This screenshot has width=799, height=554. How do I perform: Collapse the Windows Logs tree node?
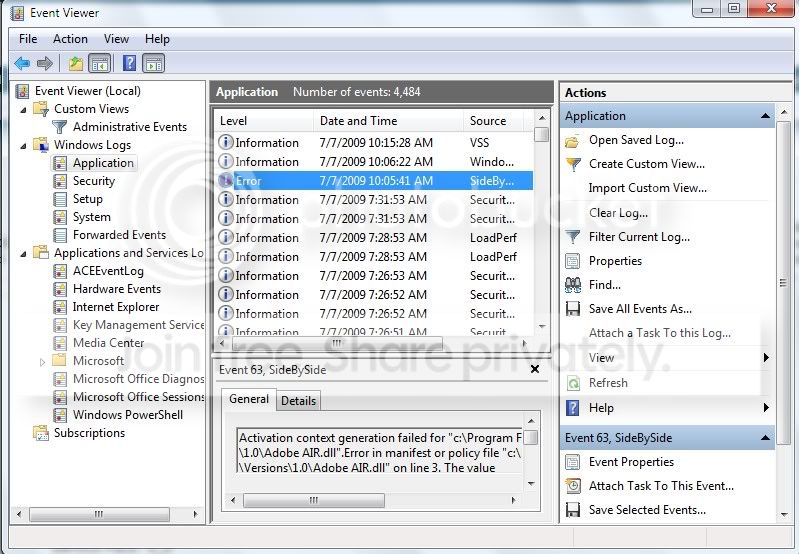23,146
